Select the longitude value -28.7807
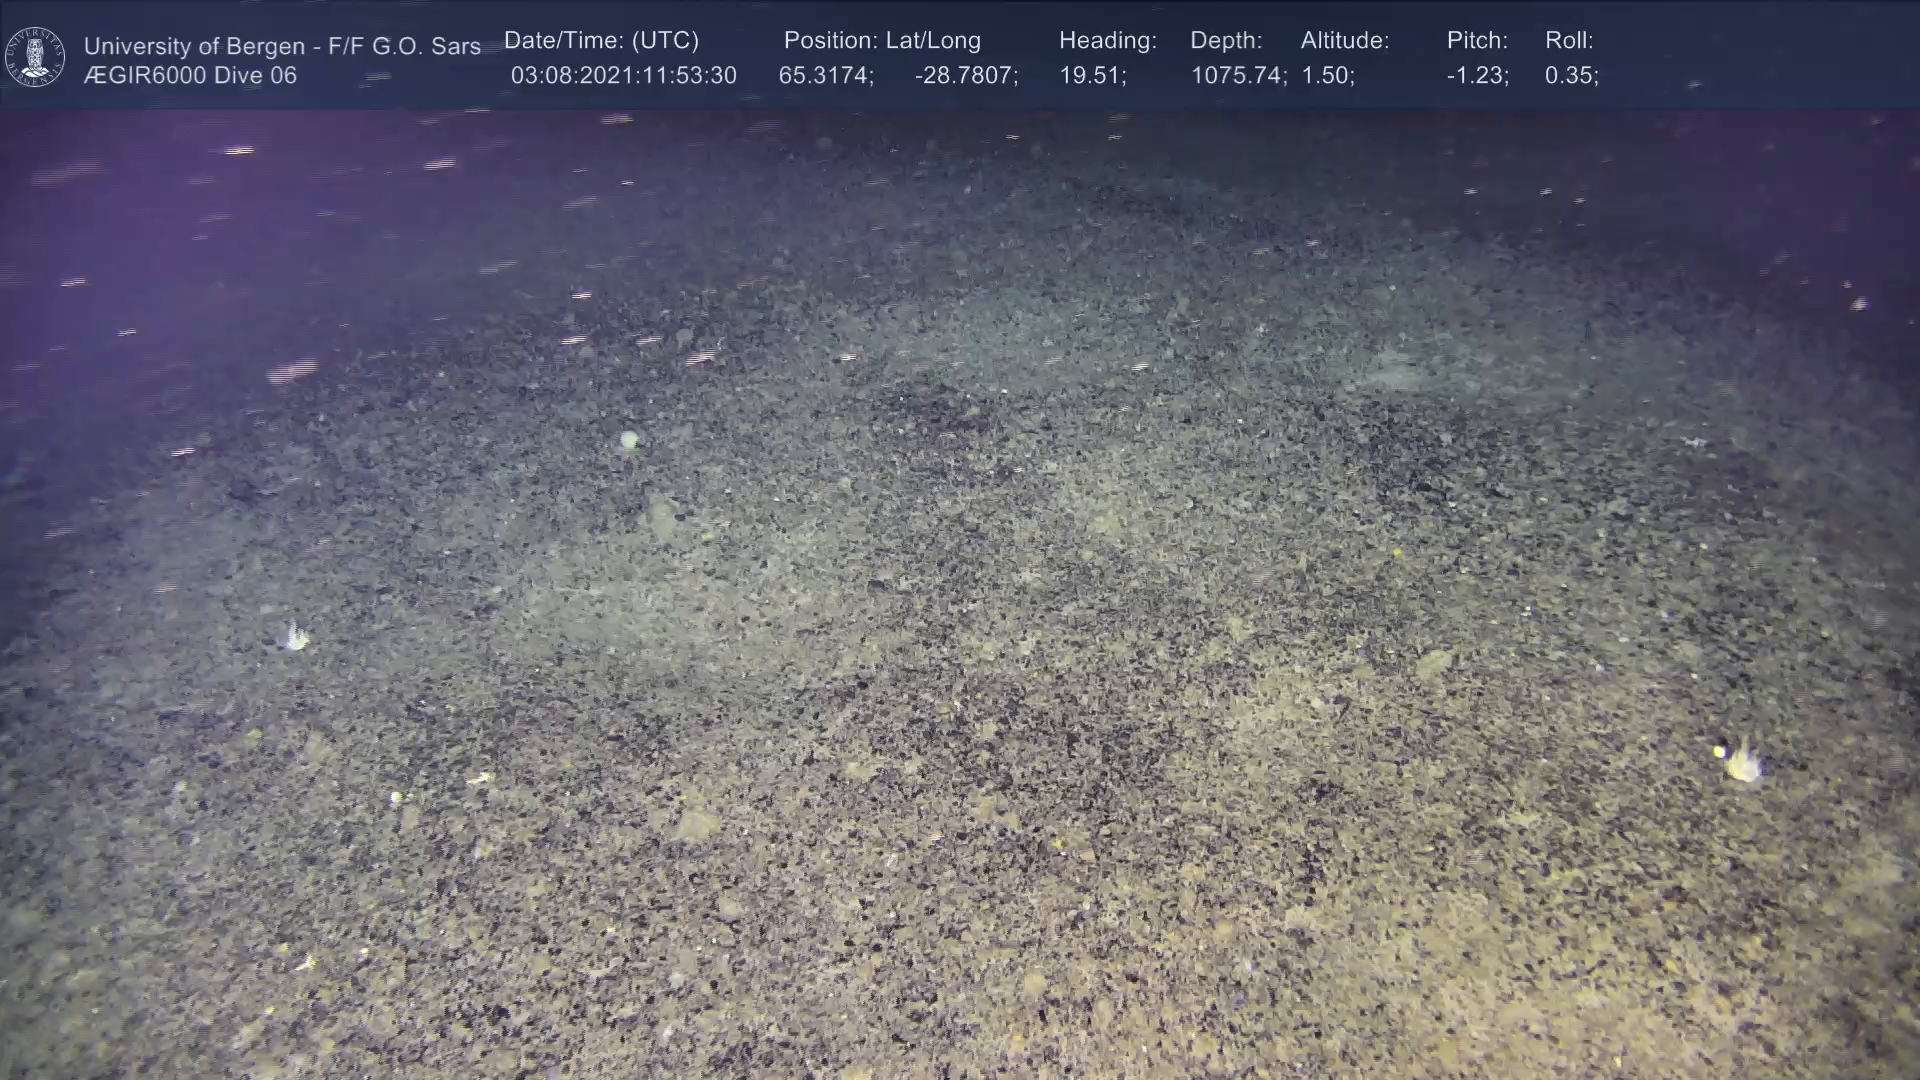The height and width of the screenshot is (1080, 1920). point(965,76)
